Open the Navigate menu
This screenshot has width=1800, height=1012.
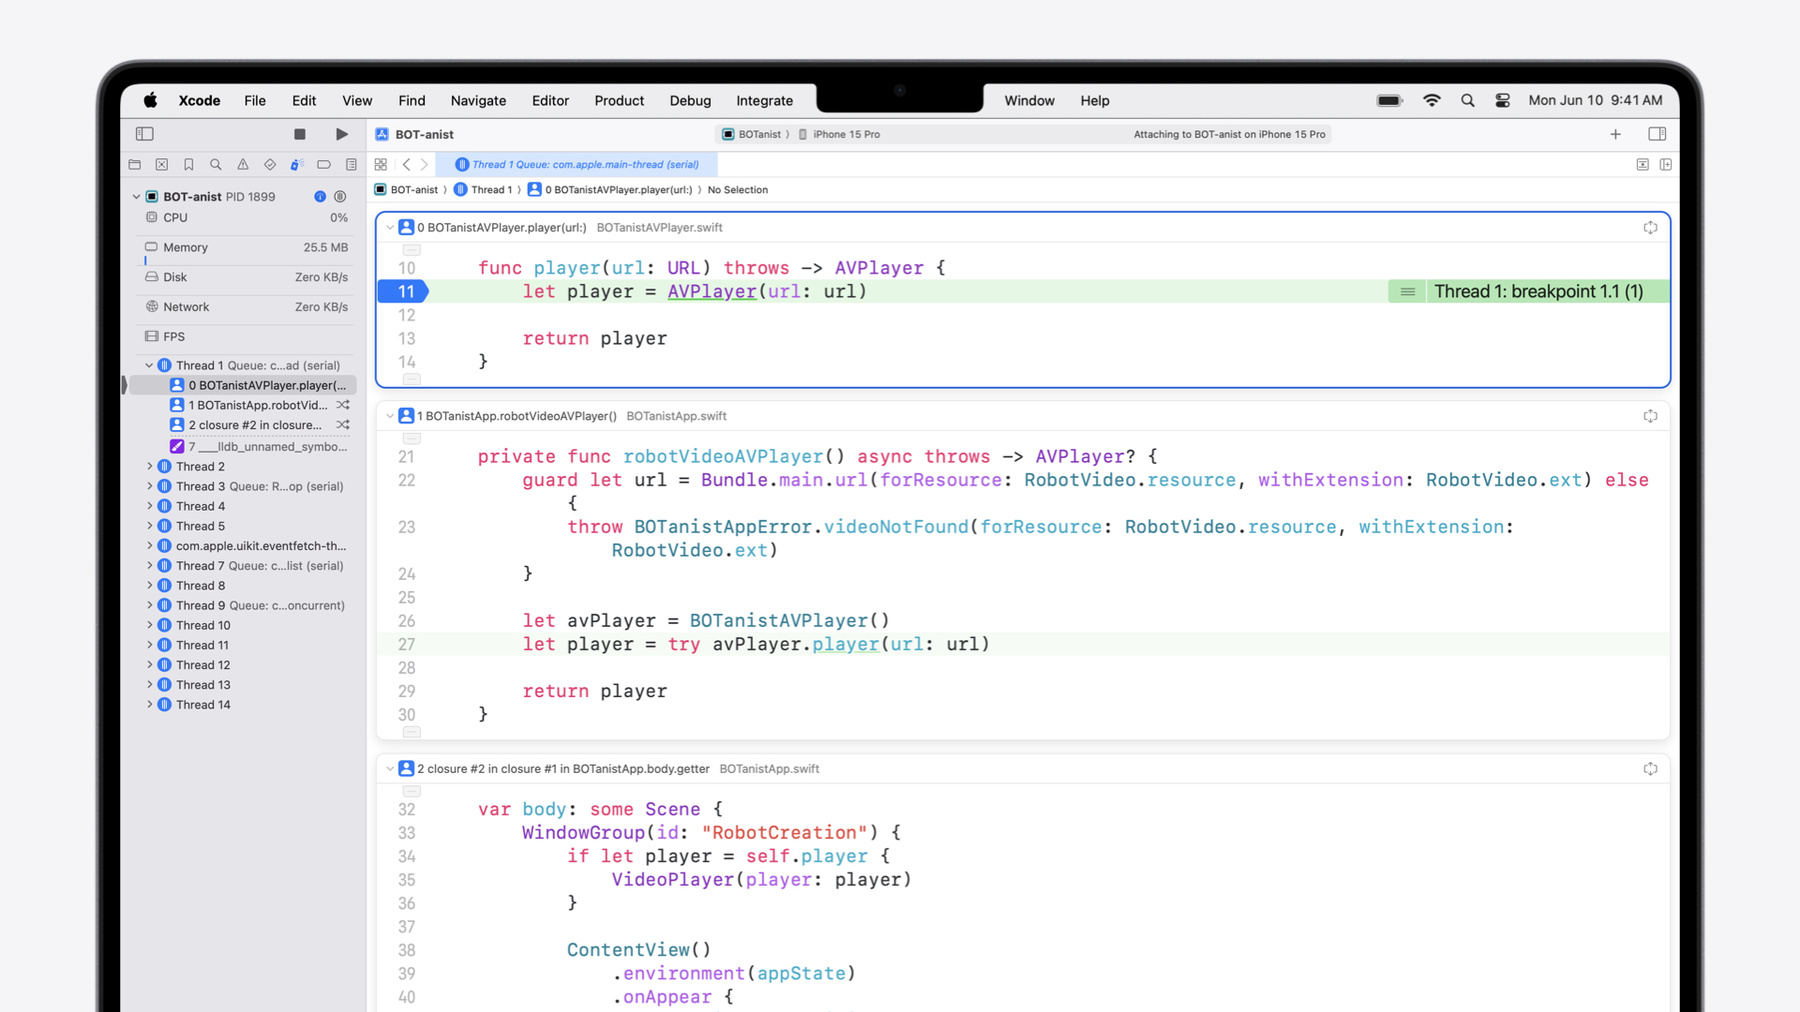coord(478,101)
